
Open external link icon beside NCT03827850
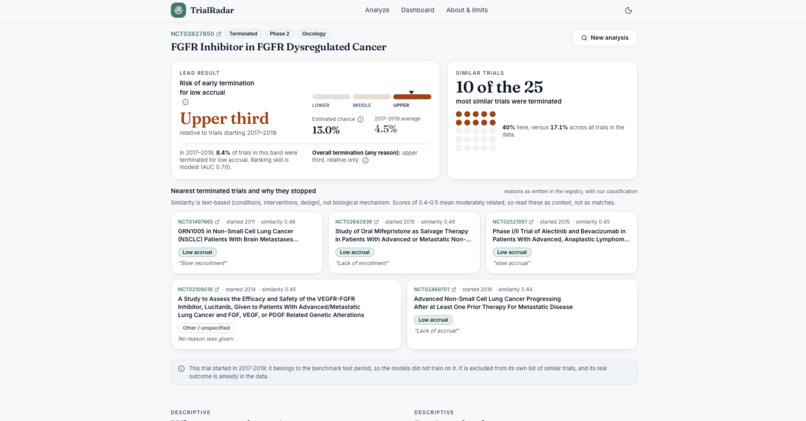tap(218, 34)
